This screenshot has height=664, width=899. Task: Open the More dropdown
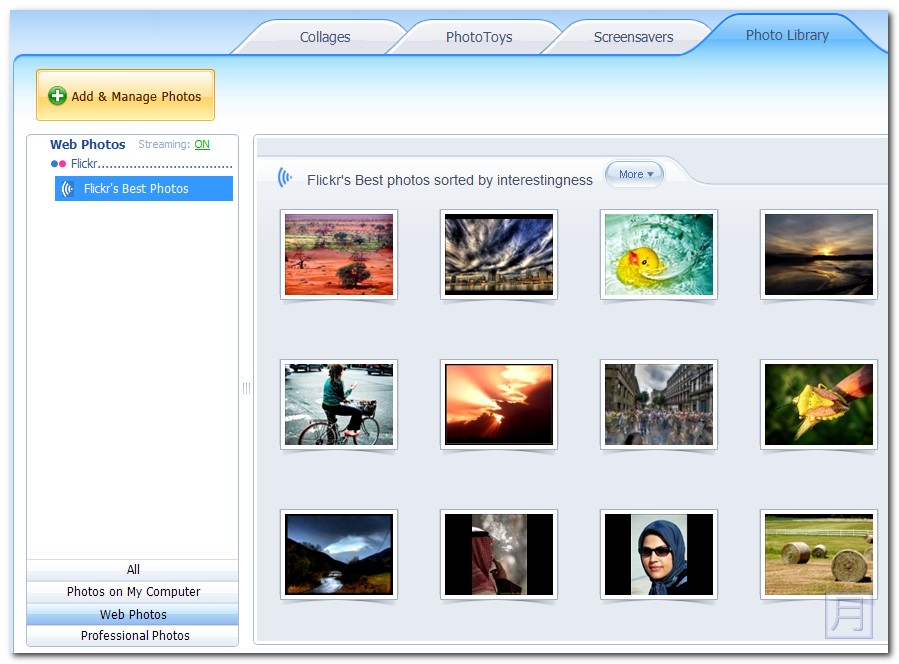tap(635, 174)
